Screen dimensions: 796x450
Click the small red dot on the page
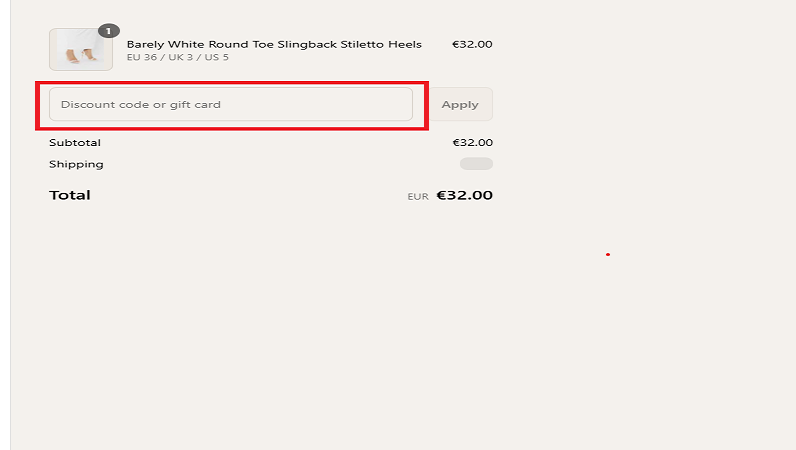608,254
